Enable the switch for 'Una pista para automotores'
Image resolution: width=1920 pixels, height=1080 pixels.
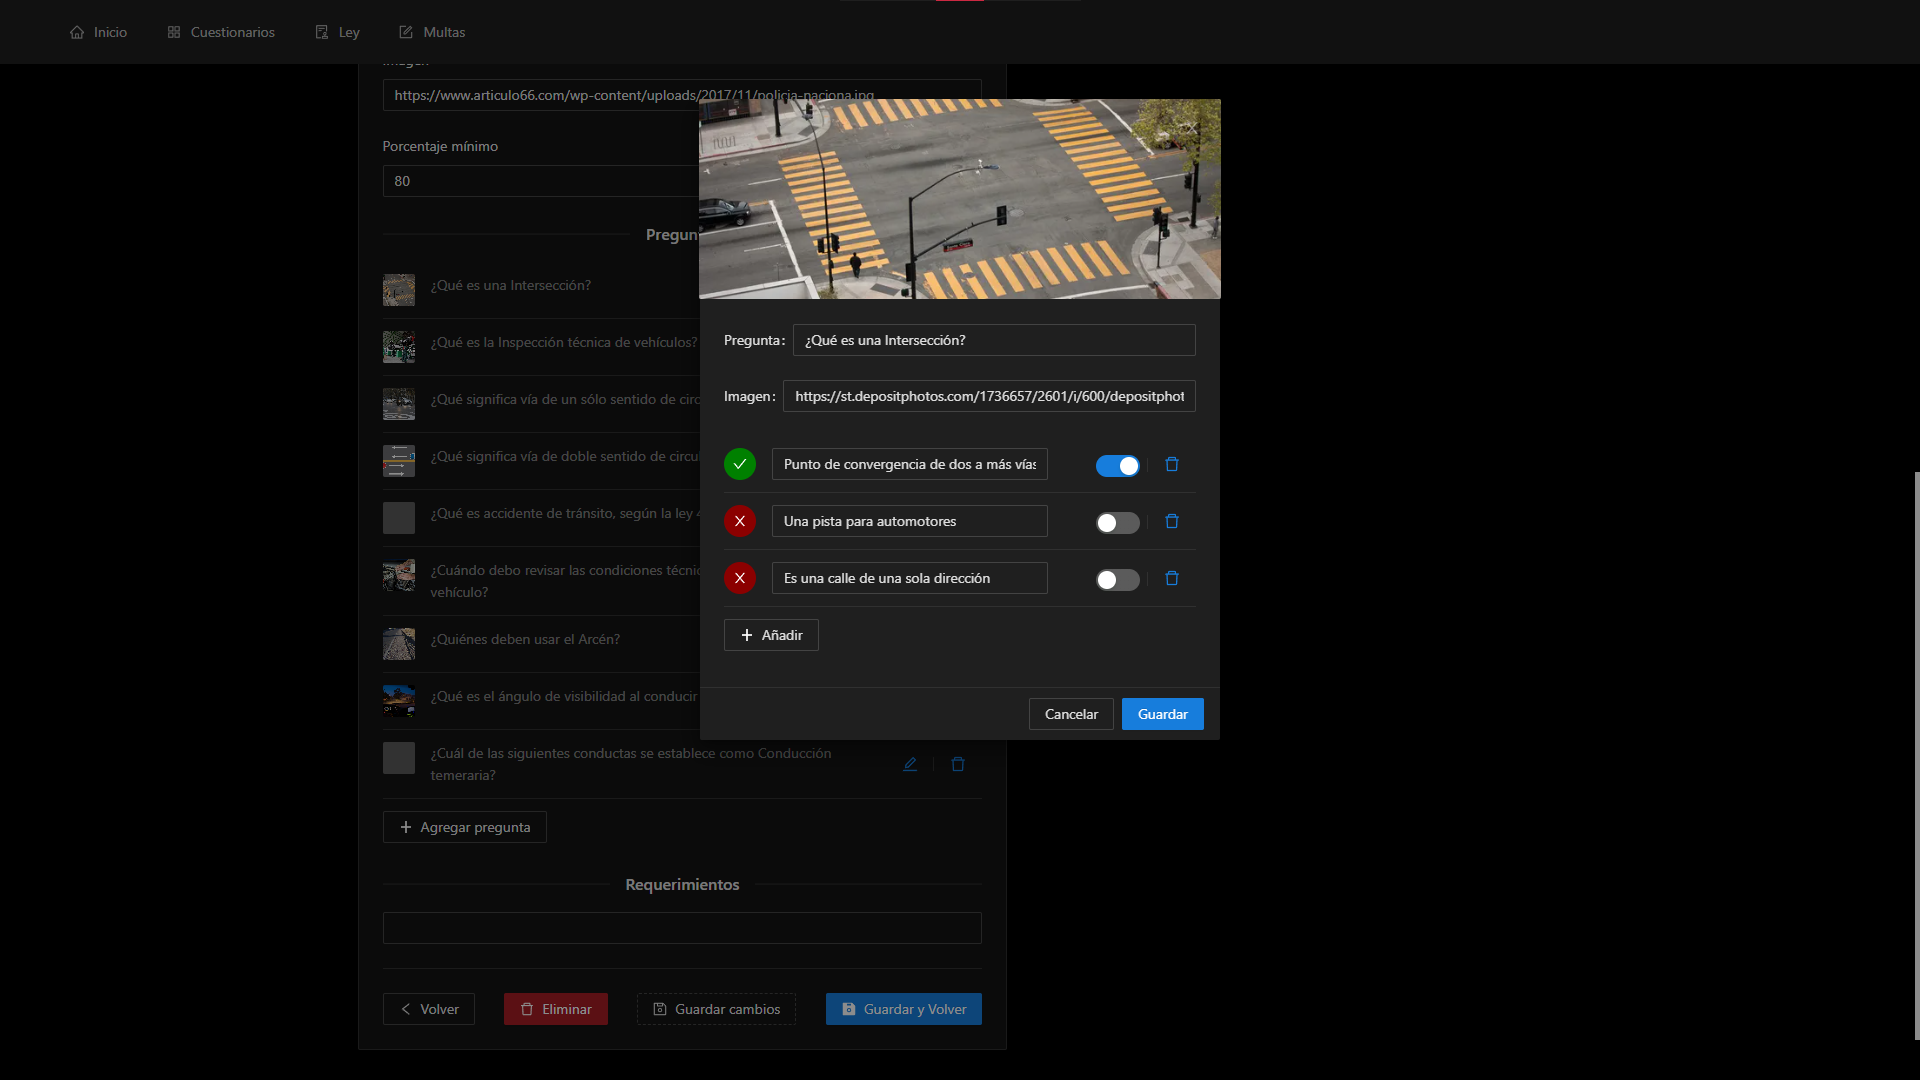[x=1117, y=523]
